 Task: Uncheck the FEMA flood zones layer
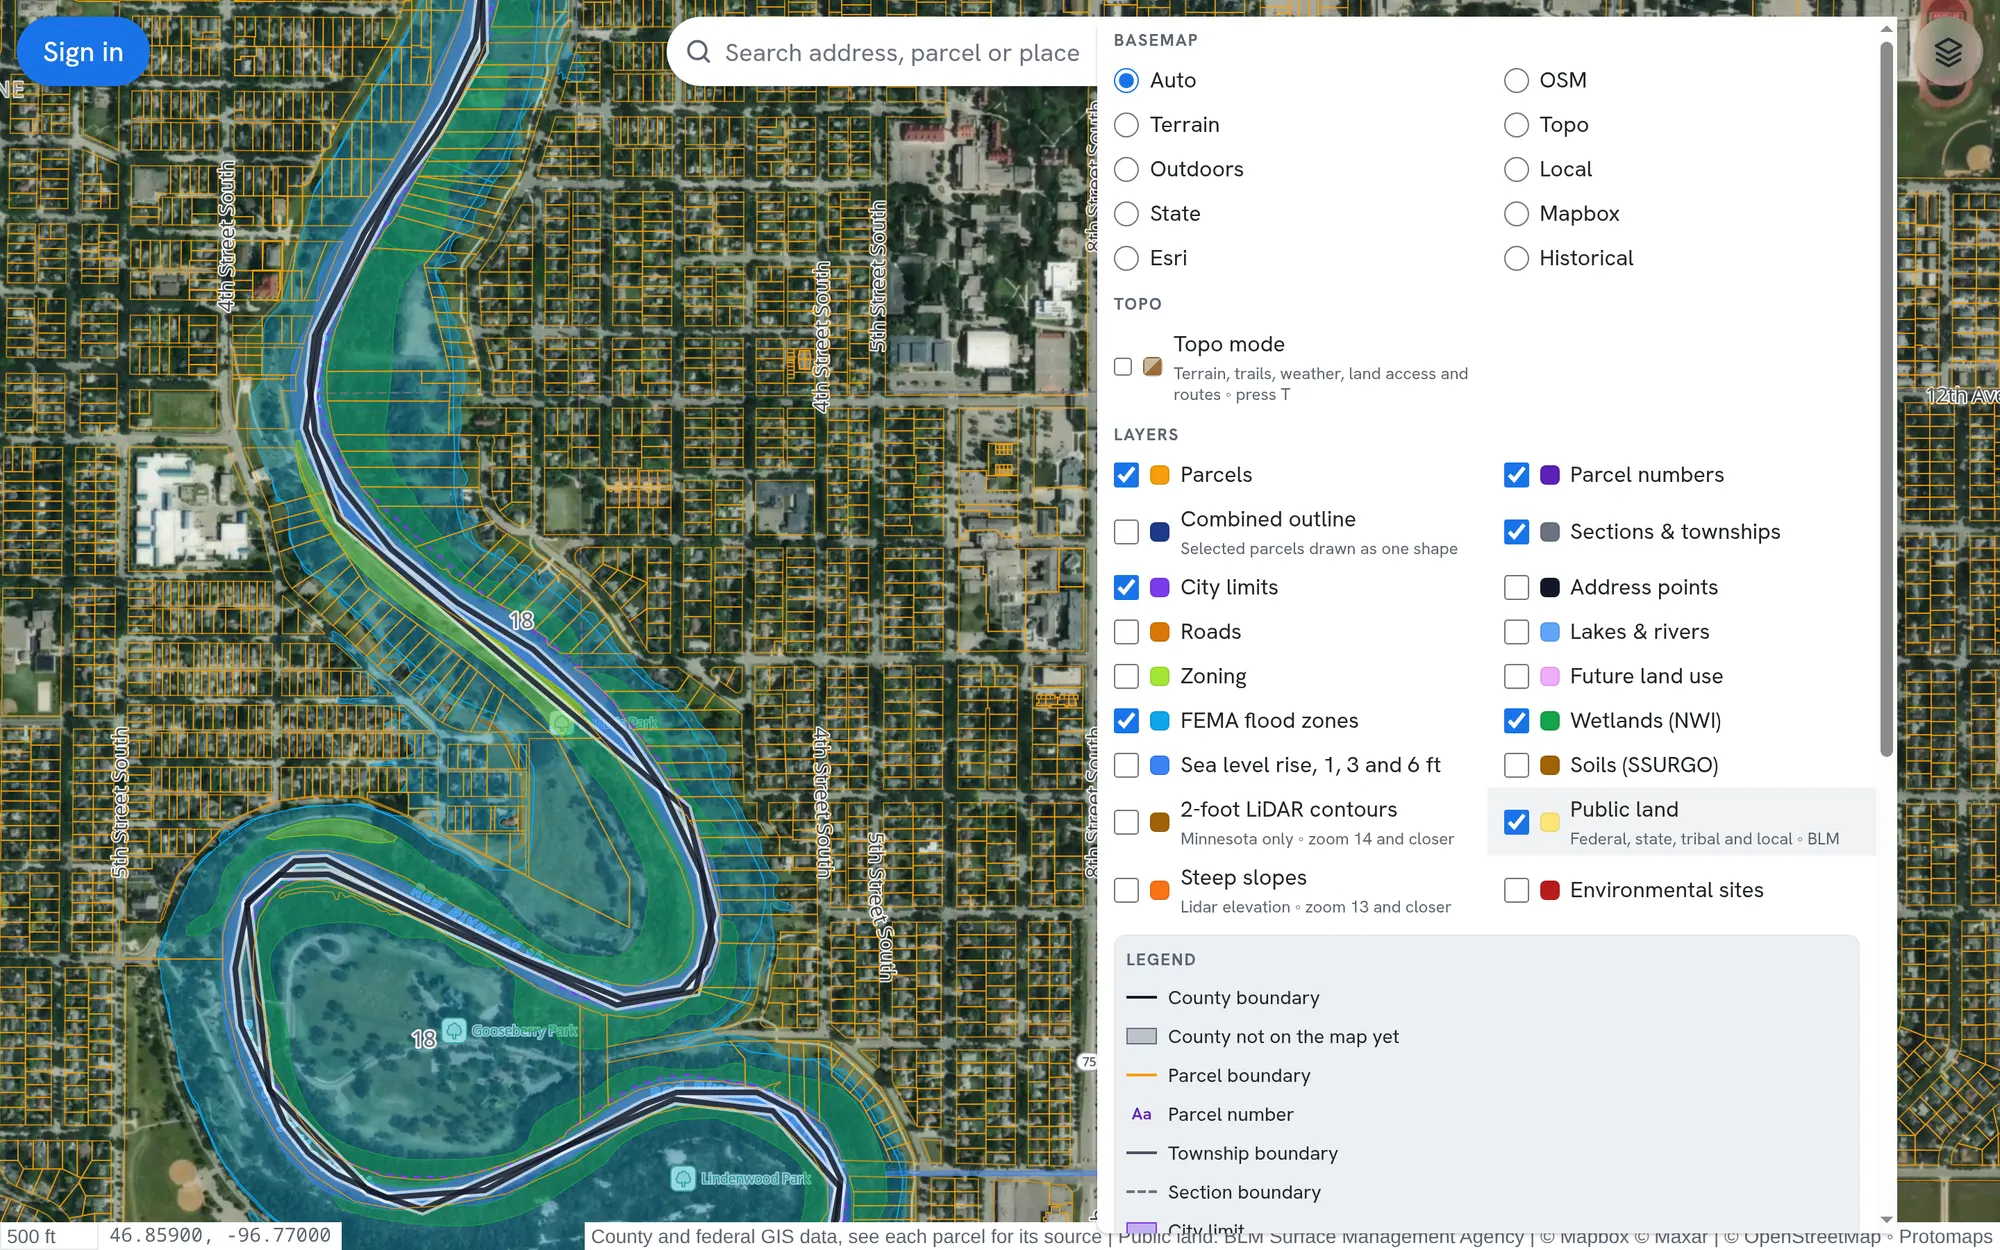pos(1126,721)
